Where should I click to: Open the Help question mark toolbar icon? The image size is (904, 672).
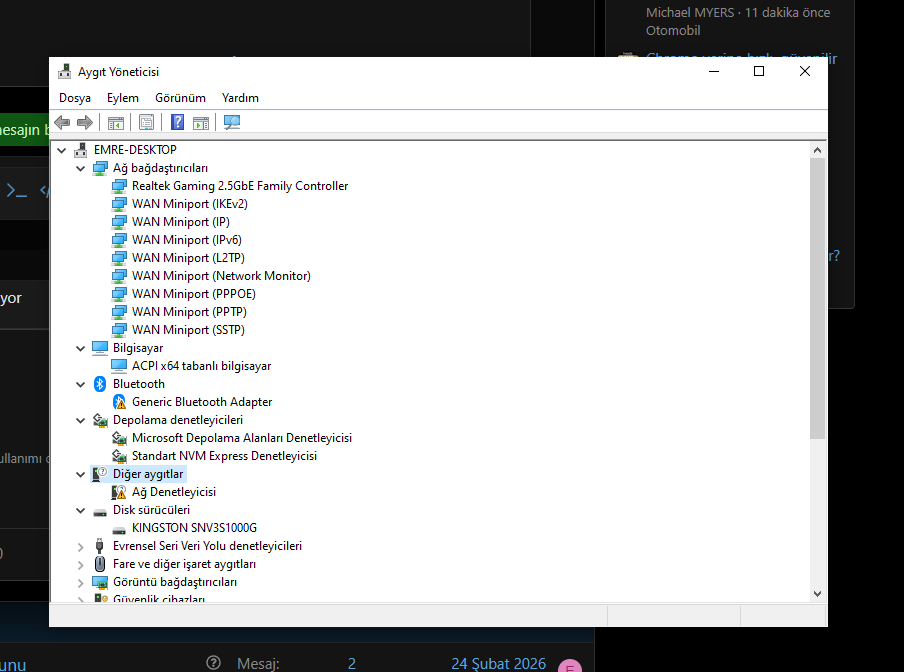pos(178,122)
